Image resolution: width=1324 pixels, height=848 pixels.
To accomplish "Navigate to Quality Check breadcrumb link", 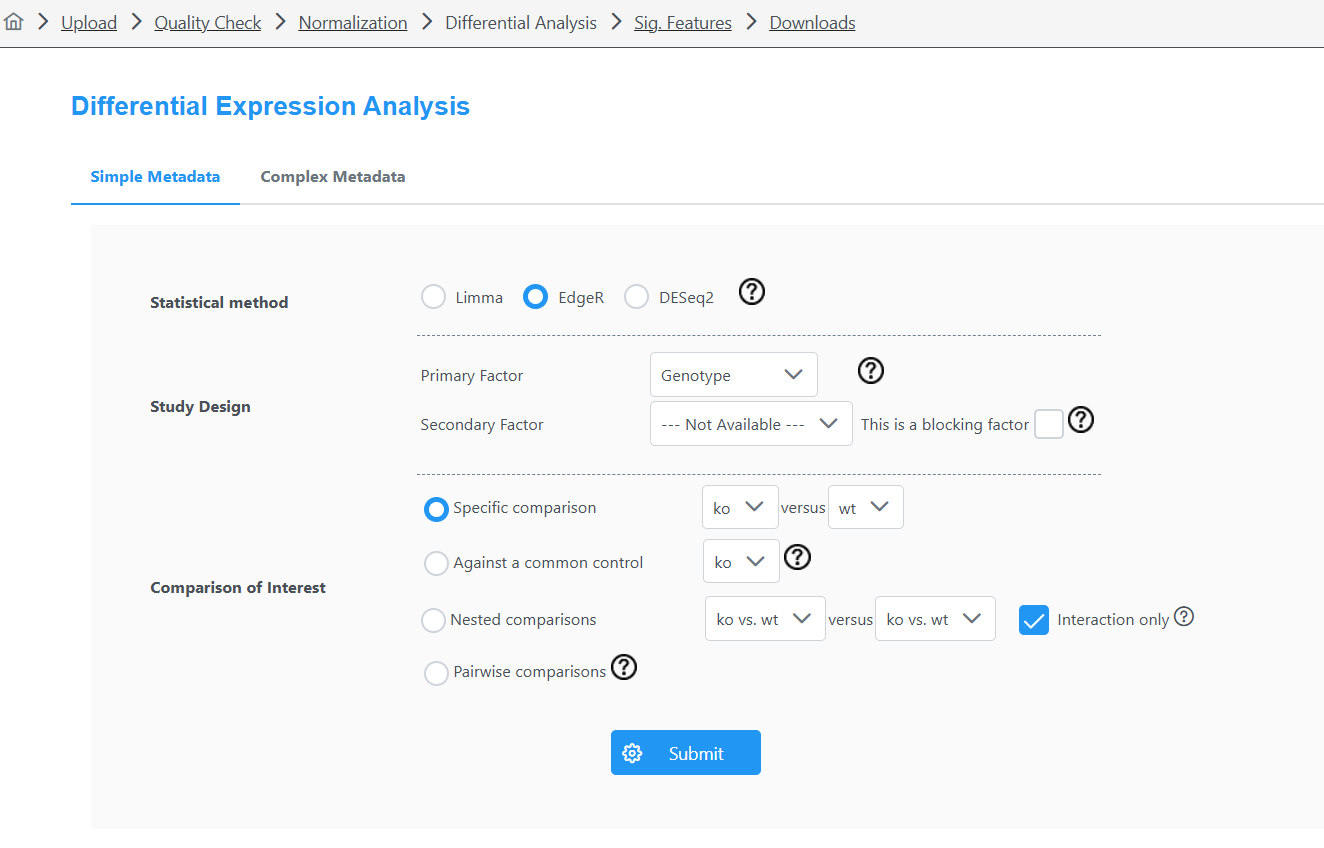I will 208,22.
